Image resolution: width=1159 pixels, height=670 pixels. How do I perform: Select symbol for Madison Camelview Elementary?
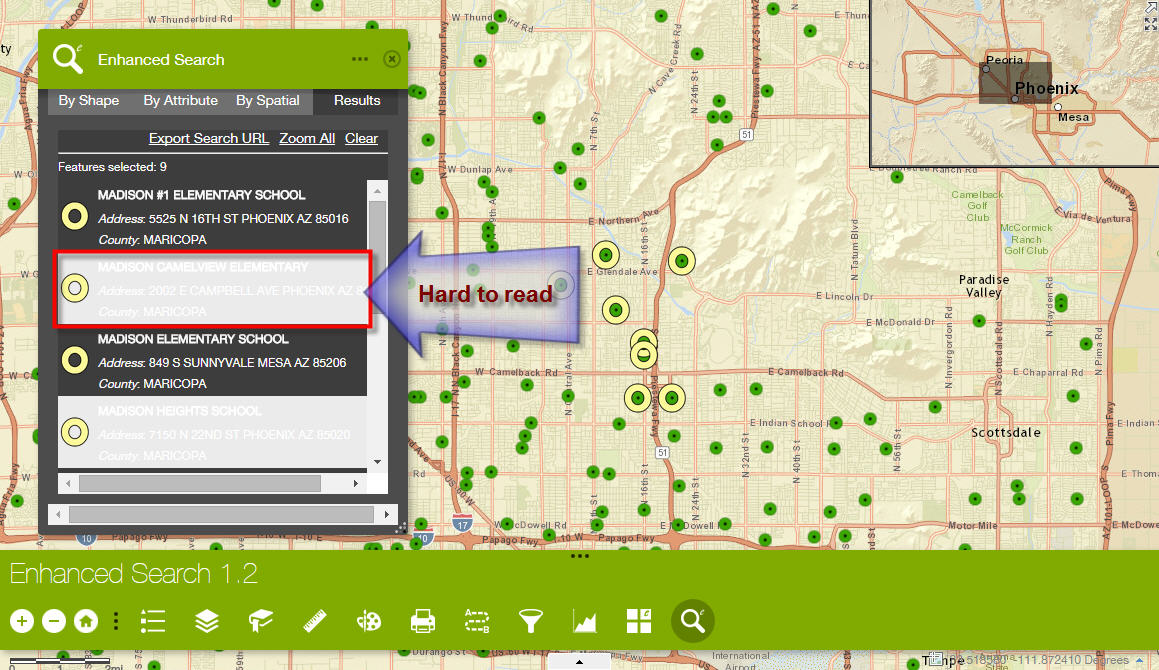[x=75, y=288]
